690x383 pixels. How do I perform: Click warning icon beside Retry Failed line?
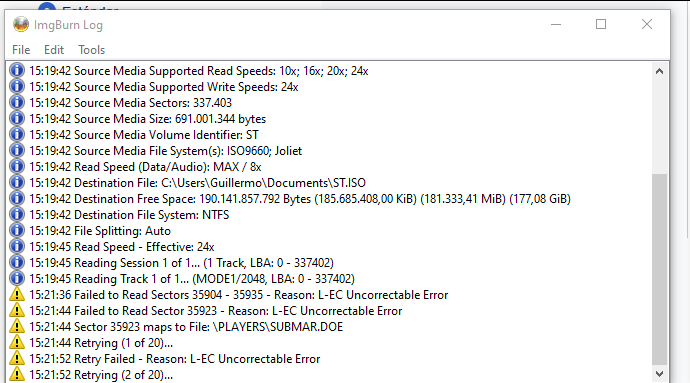tap(17, 358)
